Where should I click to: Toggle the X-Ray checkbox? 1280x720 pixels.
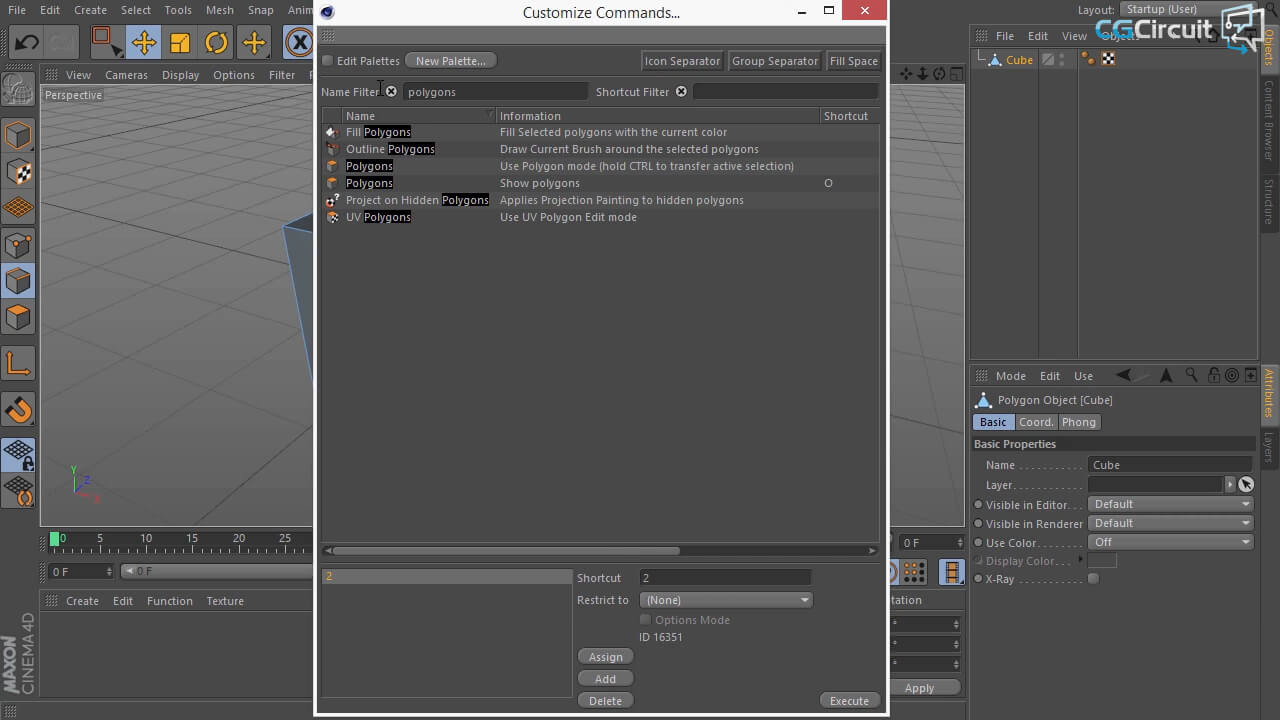coord(1093,579)
